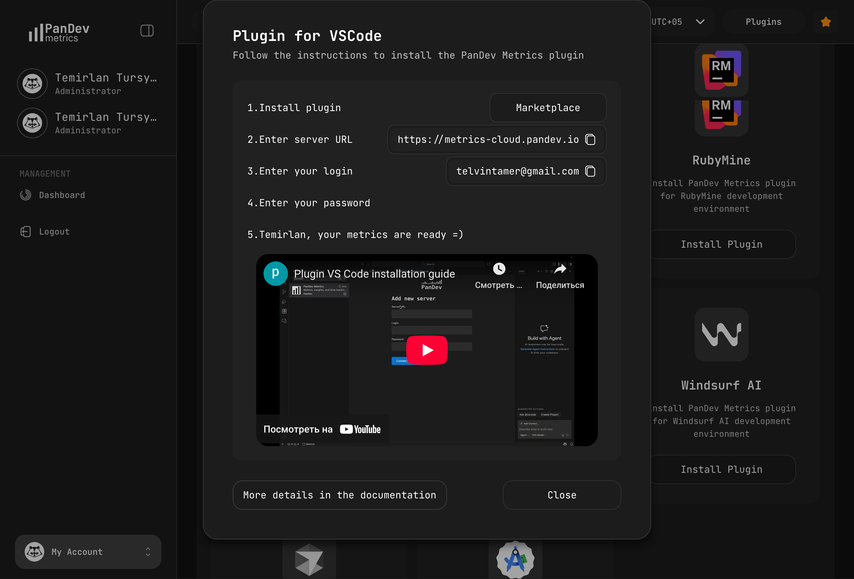Image resolution: width=854 pixels, height=579 pixels.
Task: Open video title Plugin VS Code installation guide
Action: click(x=374, y=274)
